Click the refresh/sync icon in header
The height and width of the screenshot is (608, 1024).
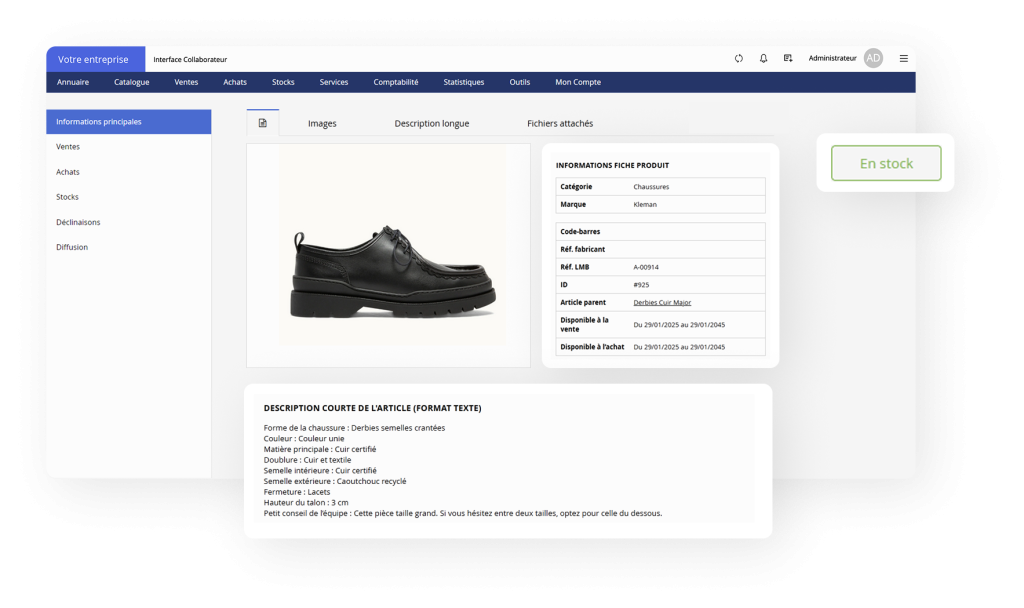pyautogui.click(x=739, y=59)
